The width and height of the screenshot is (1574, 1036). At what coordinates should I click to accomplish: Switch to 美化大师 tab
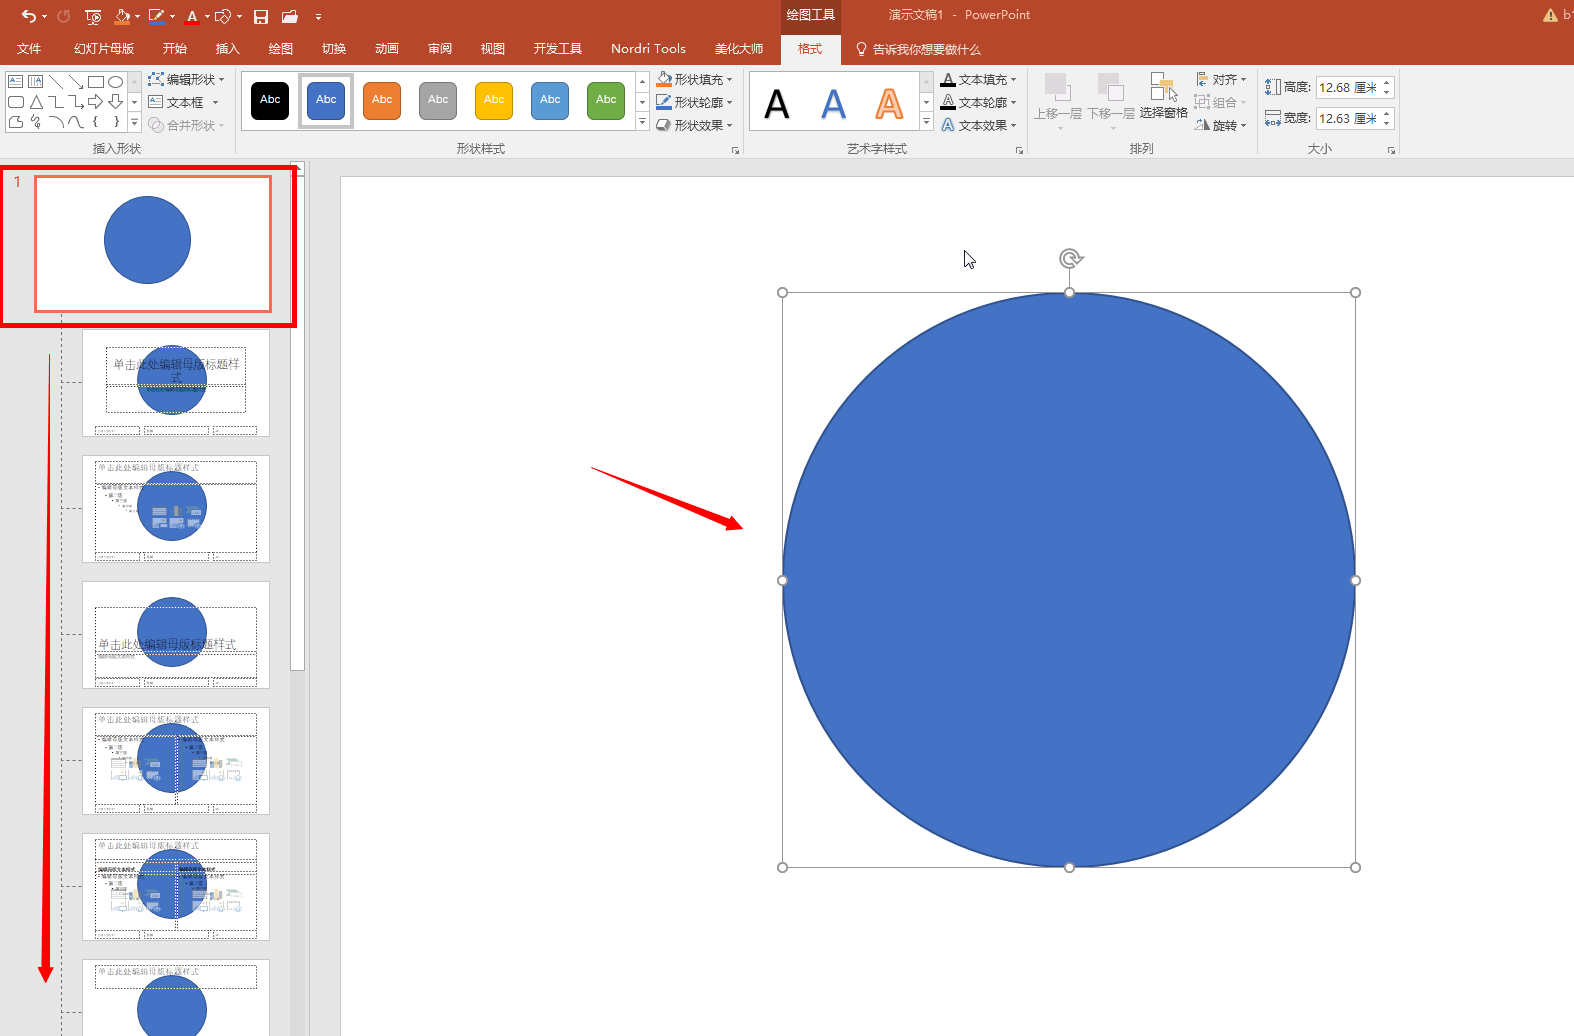pos(739,48)
